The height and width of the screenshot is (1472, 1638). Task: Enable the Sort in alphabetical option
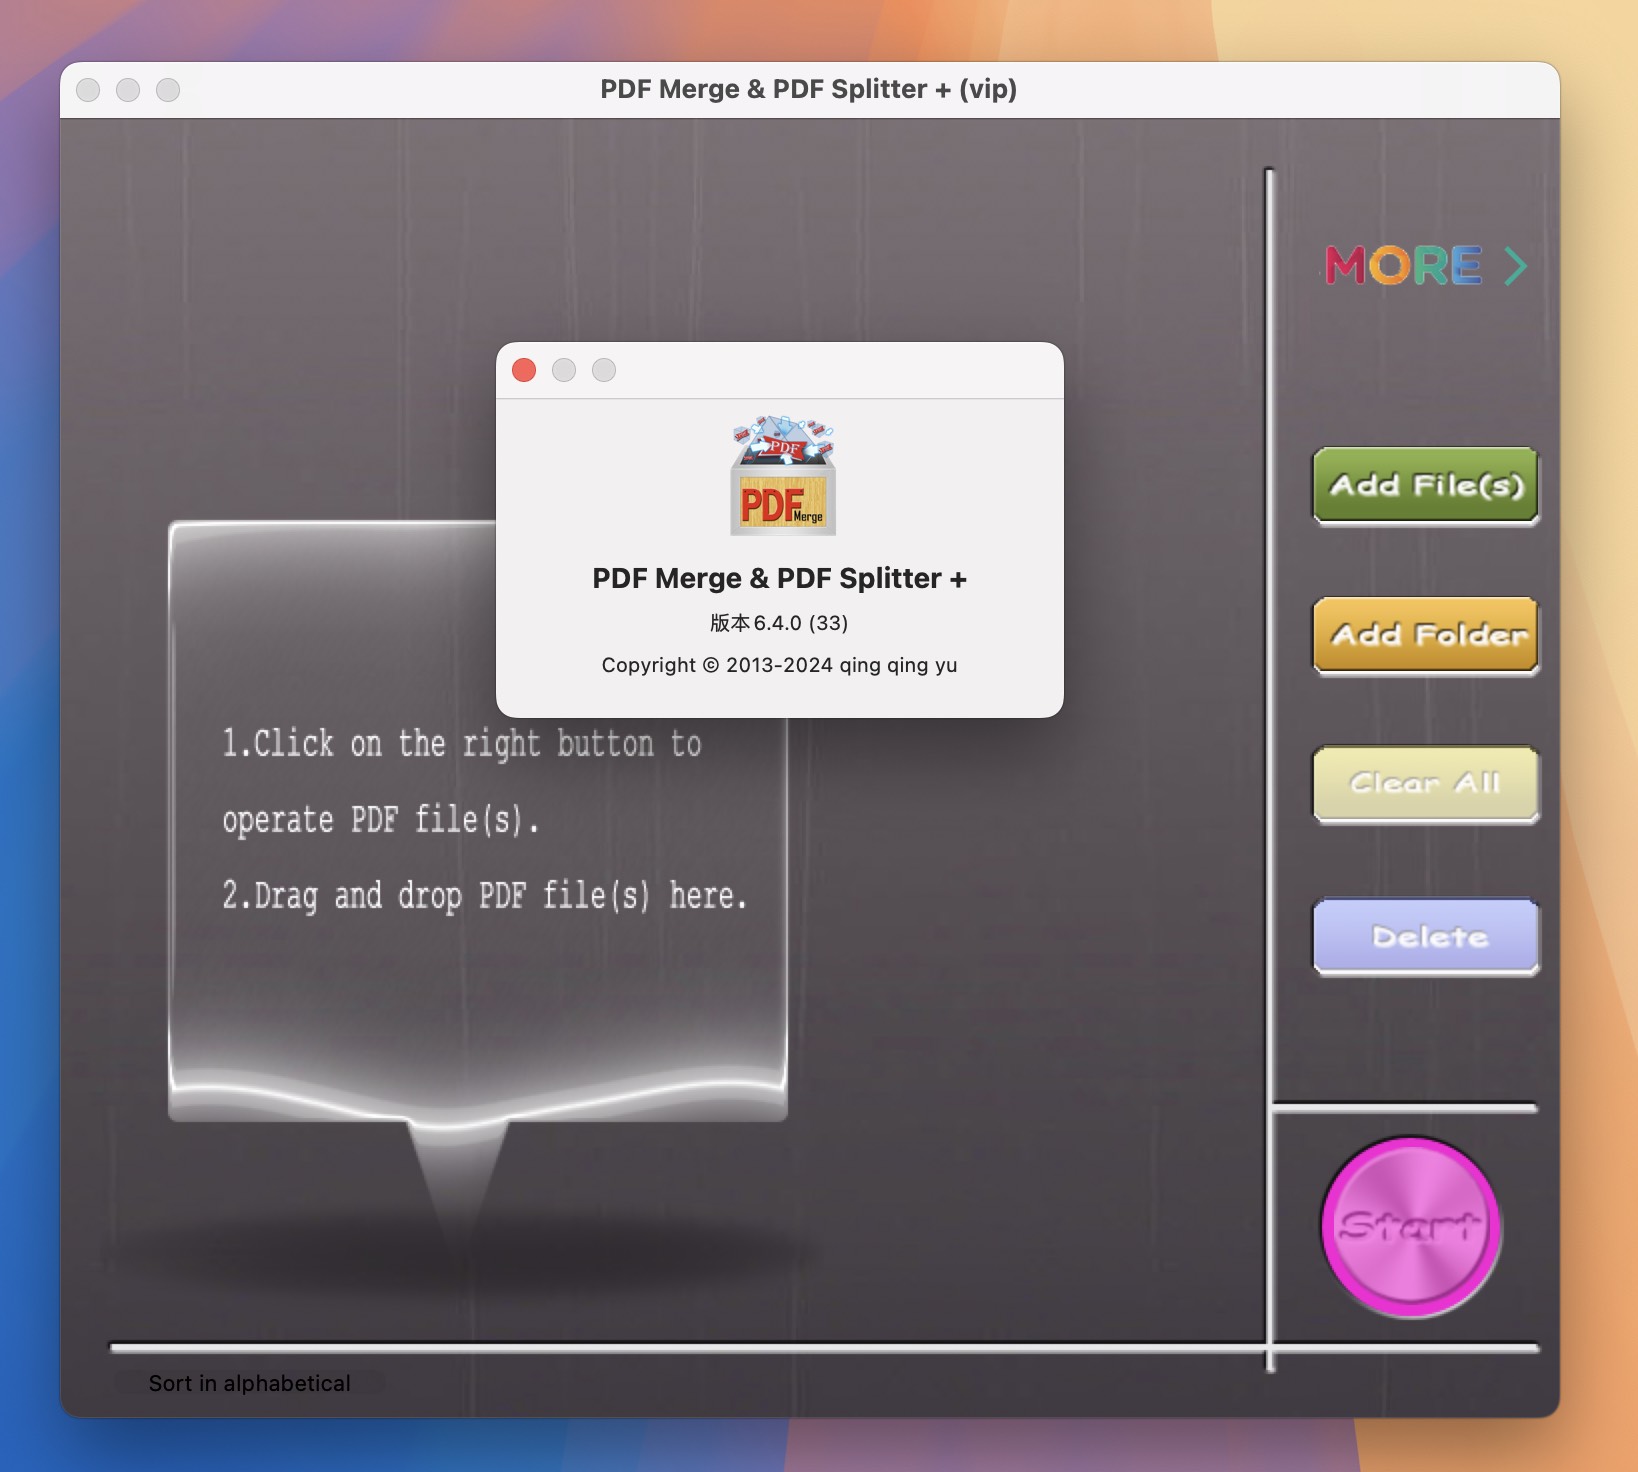[248, 1383]
